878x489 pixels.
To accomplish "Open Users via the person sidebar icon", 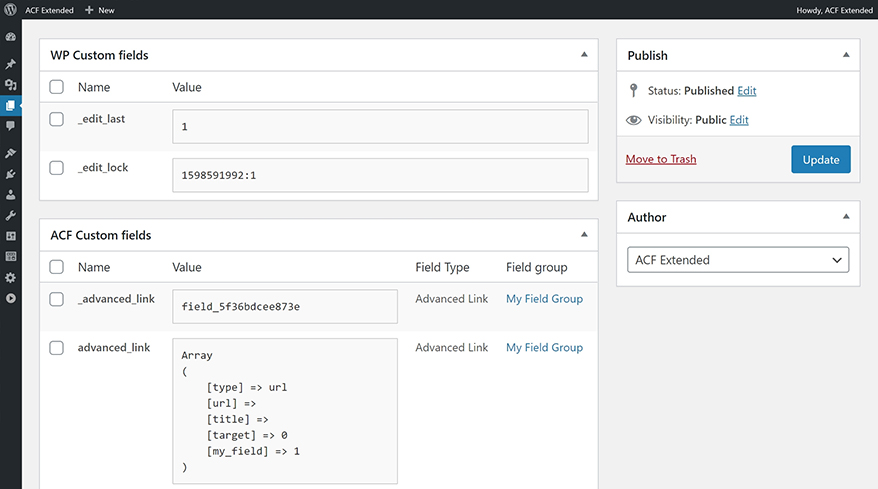I will (11, 195).
